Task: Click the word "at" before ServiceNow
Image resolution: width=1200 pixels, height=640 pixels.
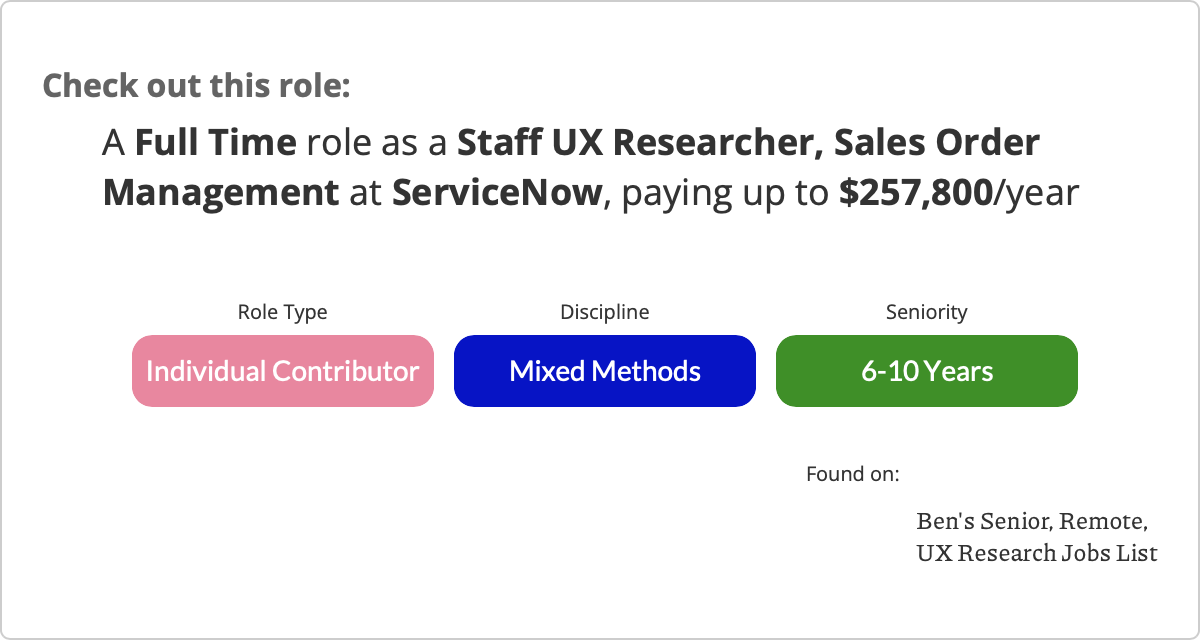Action: (x=366, y=192)
